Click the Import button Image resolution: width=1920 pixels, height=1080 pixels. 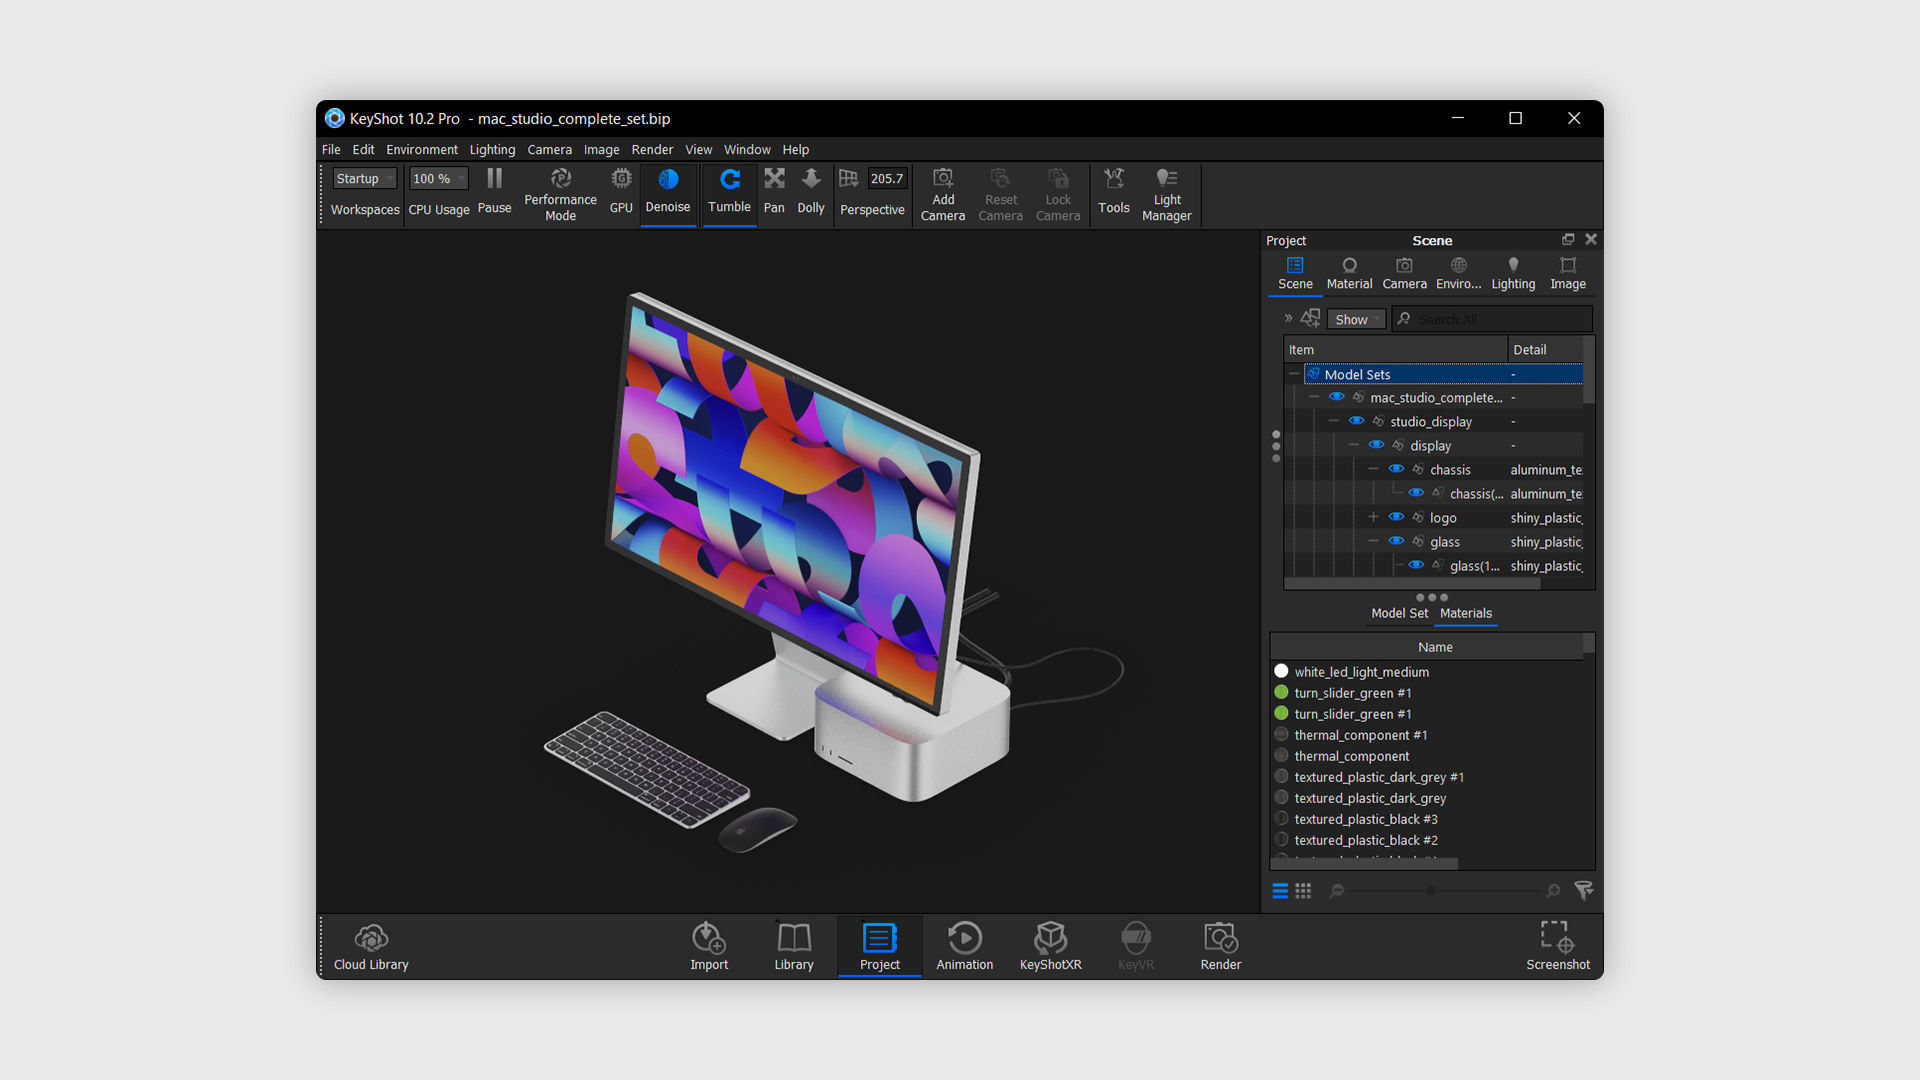click(709, 946)
